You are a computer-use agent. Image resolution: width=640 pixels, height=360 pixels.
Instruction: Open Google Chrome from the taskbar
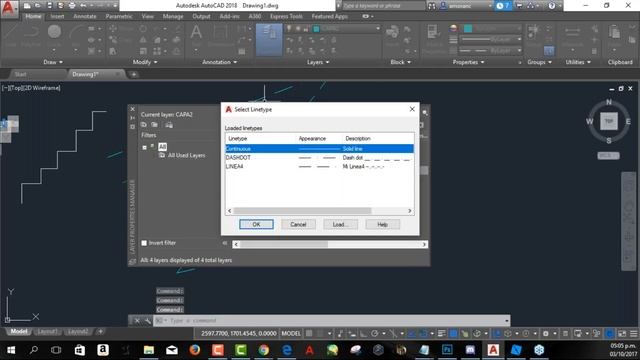[x=264, y=350]
